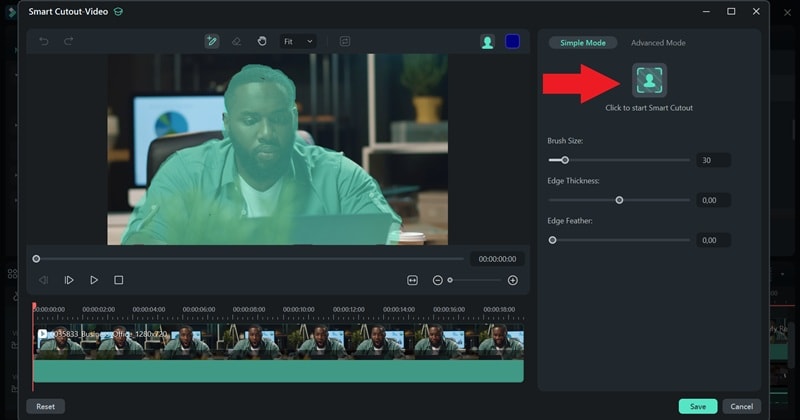Viewport: 800px width, 420px height.
Task: Reset all cutout settings
Action: tap(45, 407)
